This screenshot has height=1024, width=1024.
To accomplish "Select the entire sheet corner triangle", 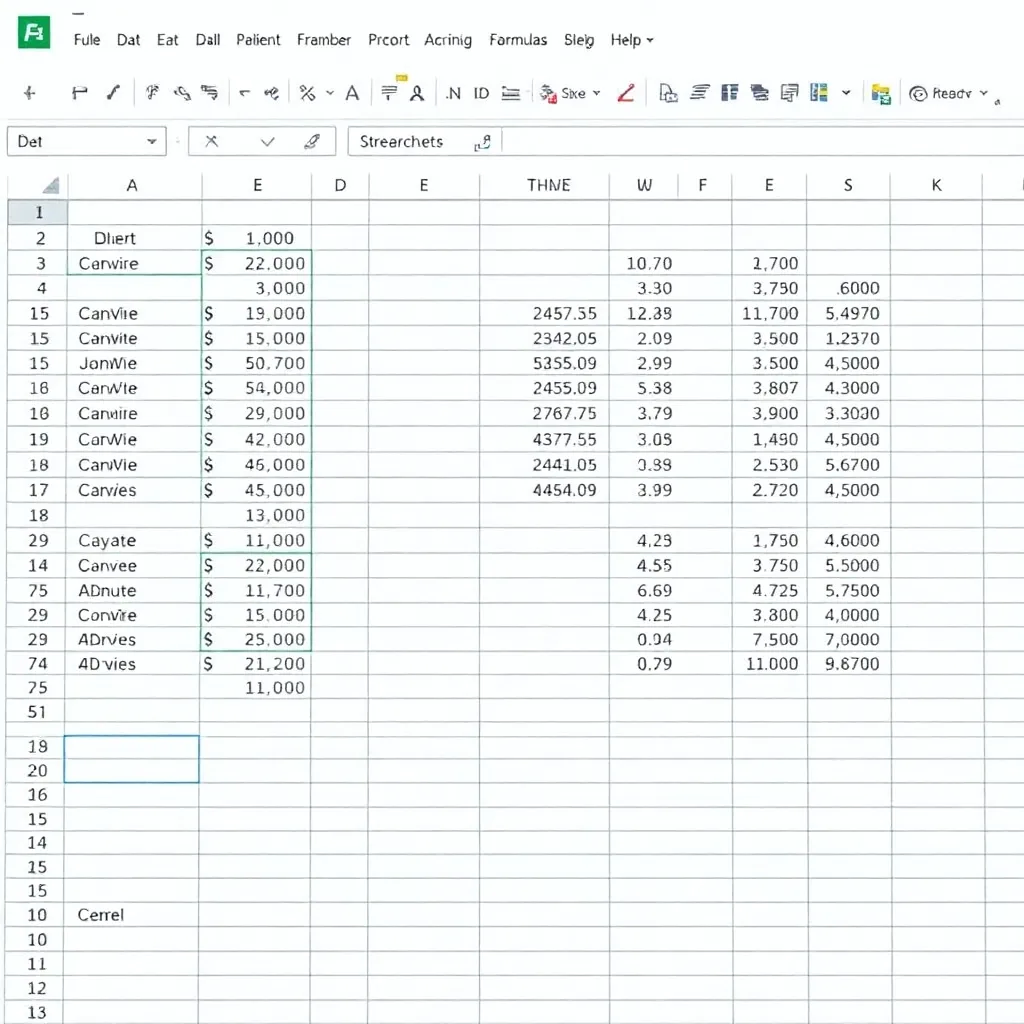I will point(49,185).
